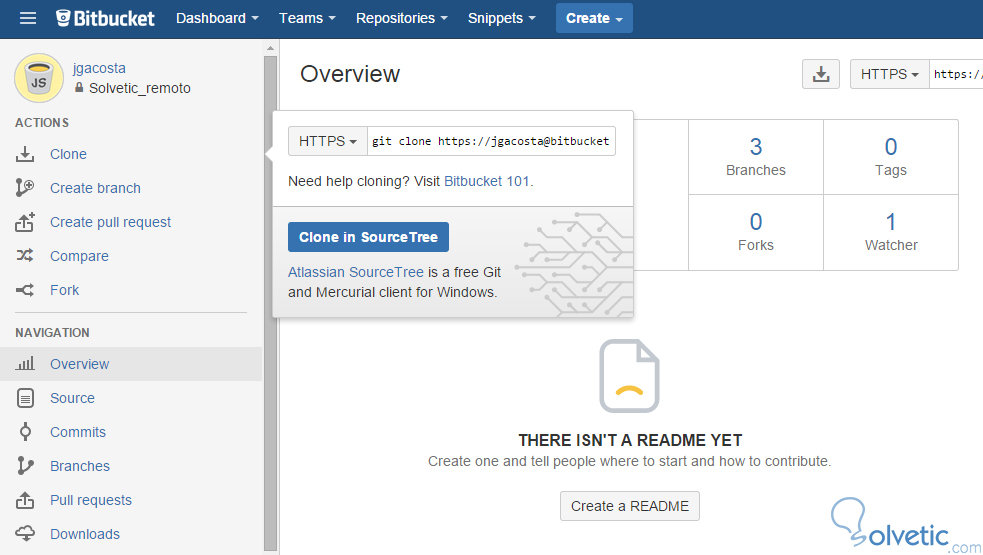Expand the Create dropdown button
Image resolution: width=983 pixels, height=555 pixels.
click(x=594, y=18)
